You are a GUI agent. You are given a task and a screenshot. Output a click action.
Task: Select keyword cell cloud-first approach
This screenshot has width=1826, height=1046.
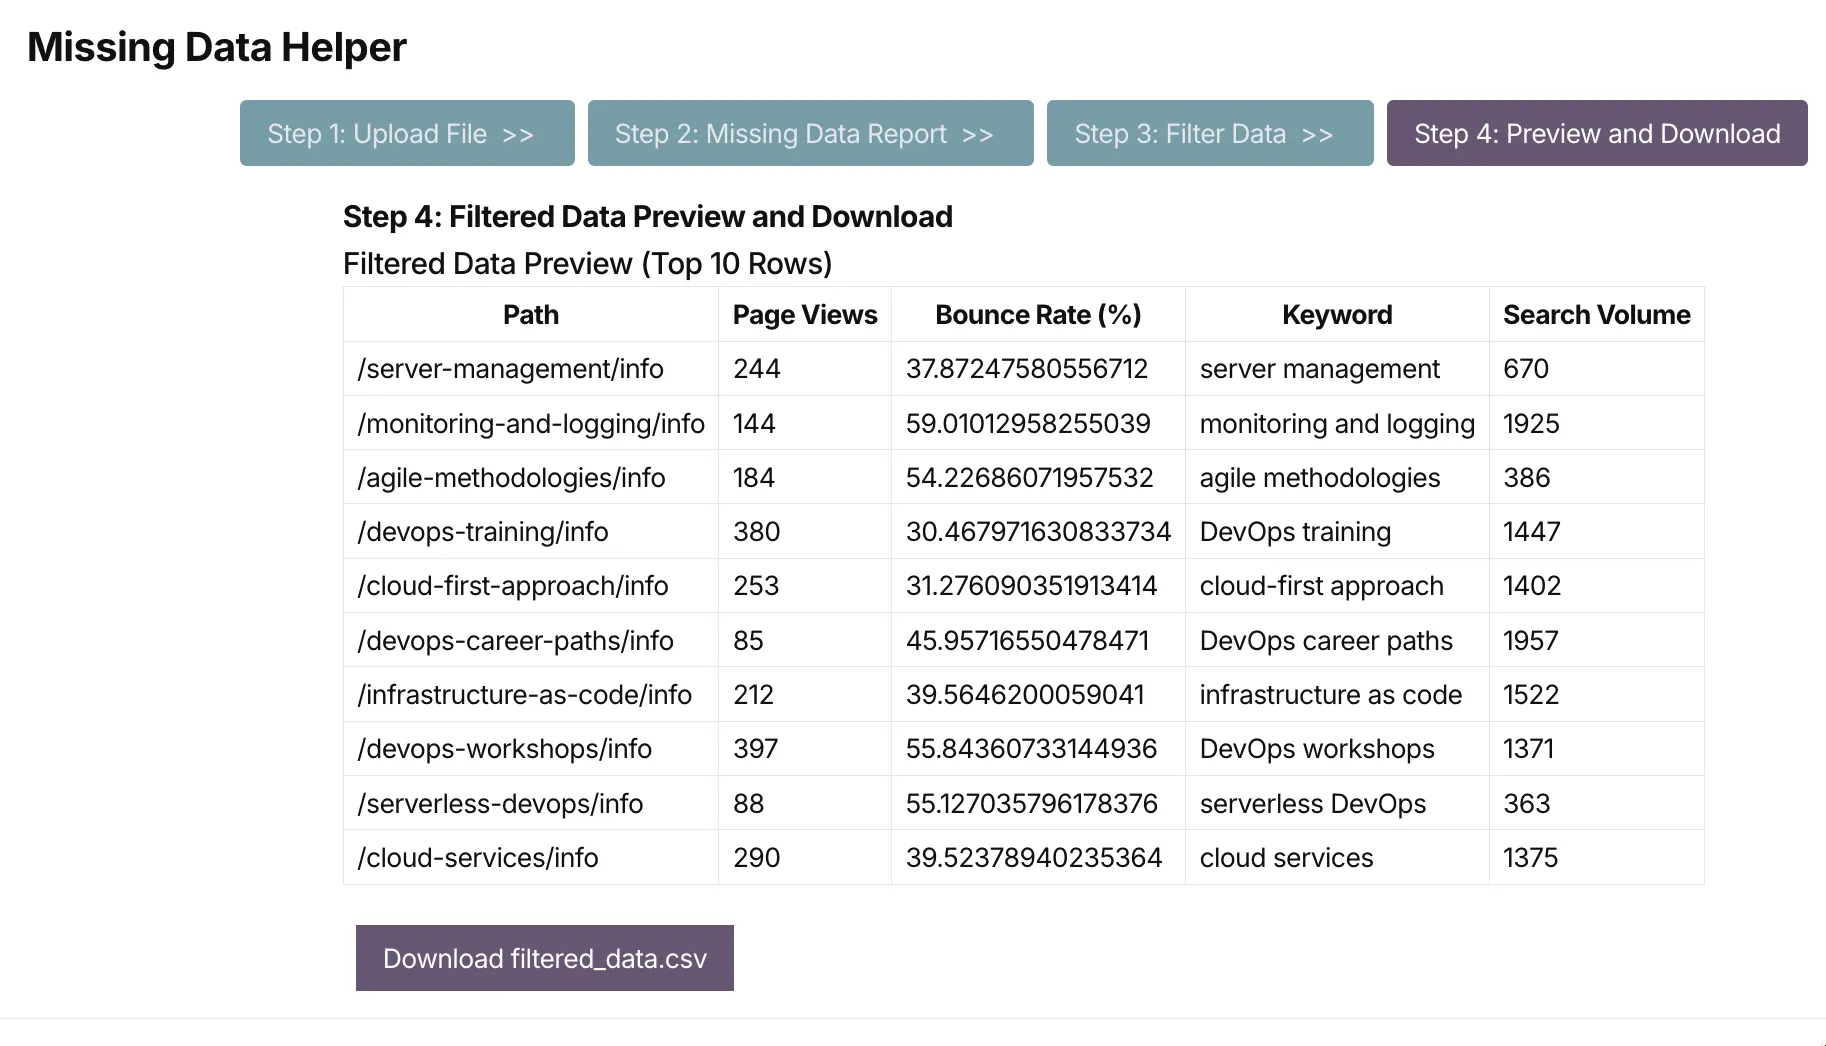tap(1337, 586)
